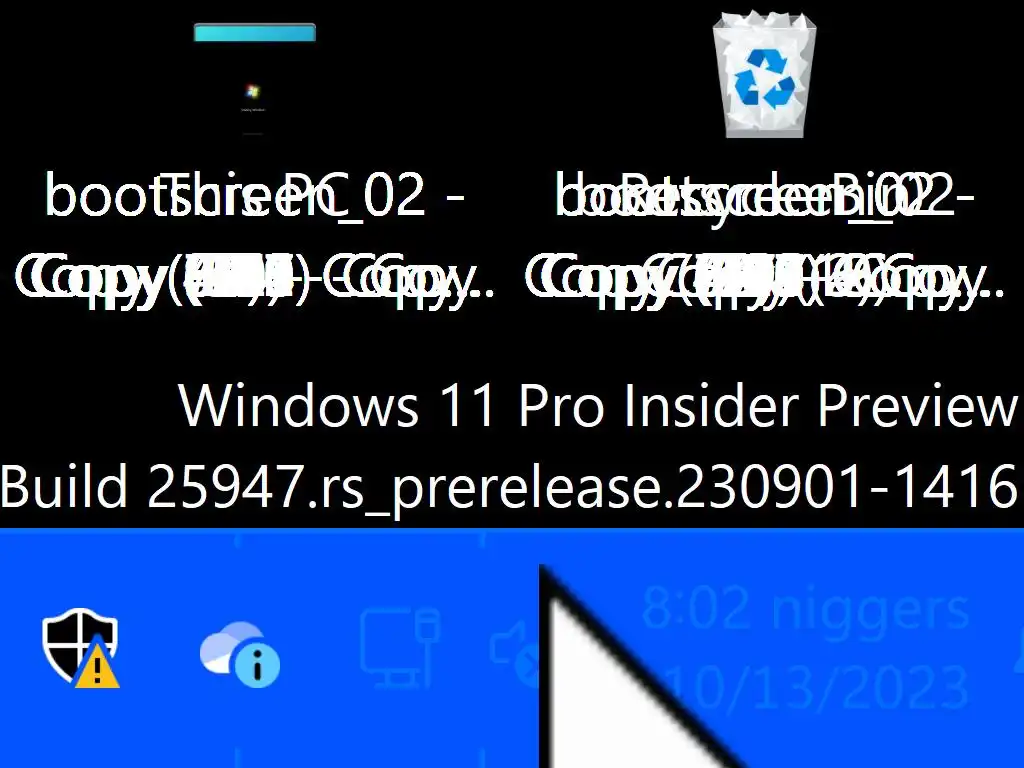Open the OneDrive cloud tray icon
This screenshot has height=768, width=1024.
click(240, 654)
